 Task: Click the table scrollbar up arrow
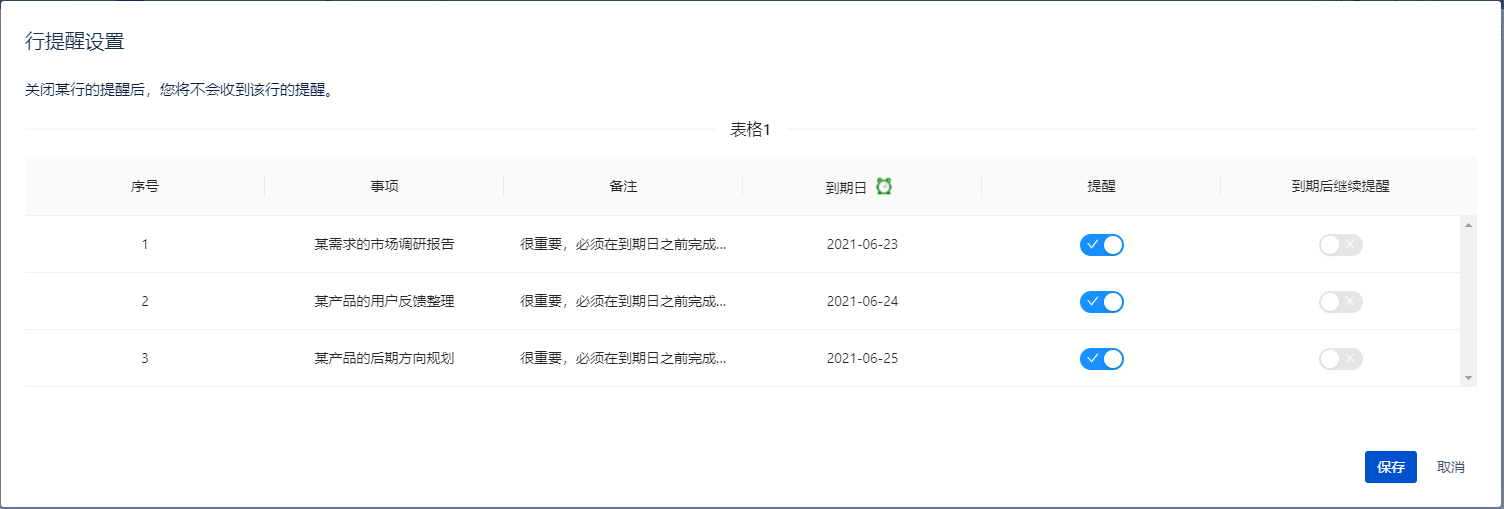[1468, 224]
